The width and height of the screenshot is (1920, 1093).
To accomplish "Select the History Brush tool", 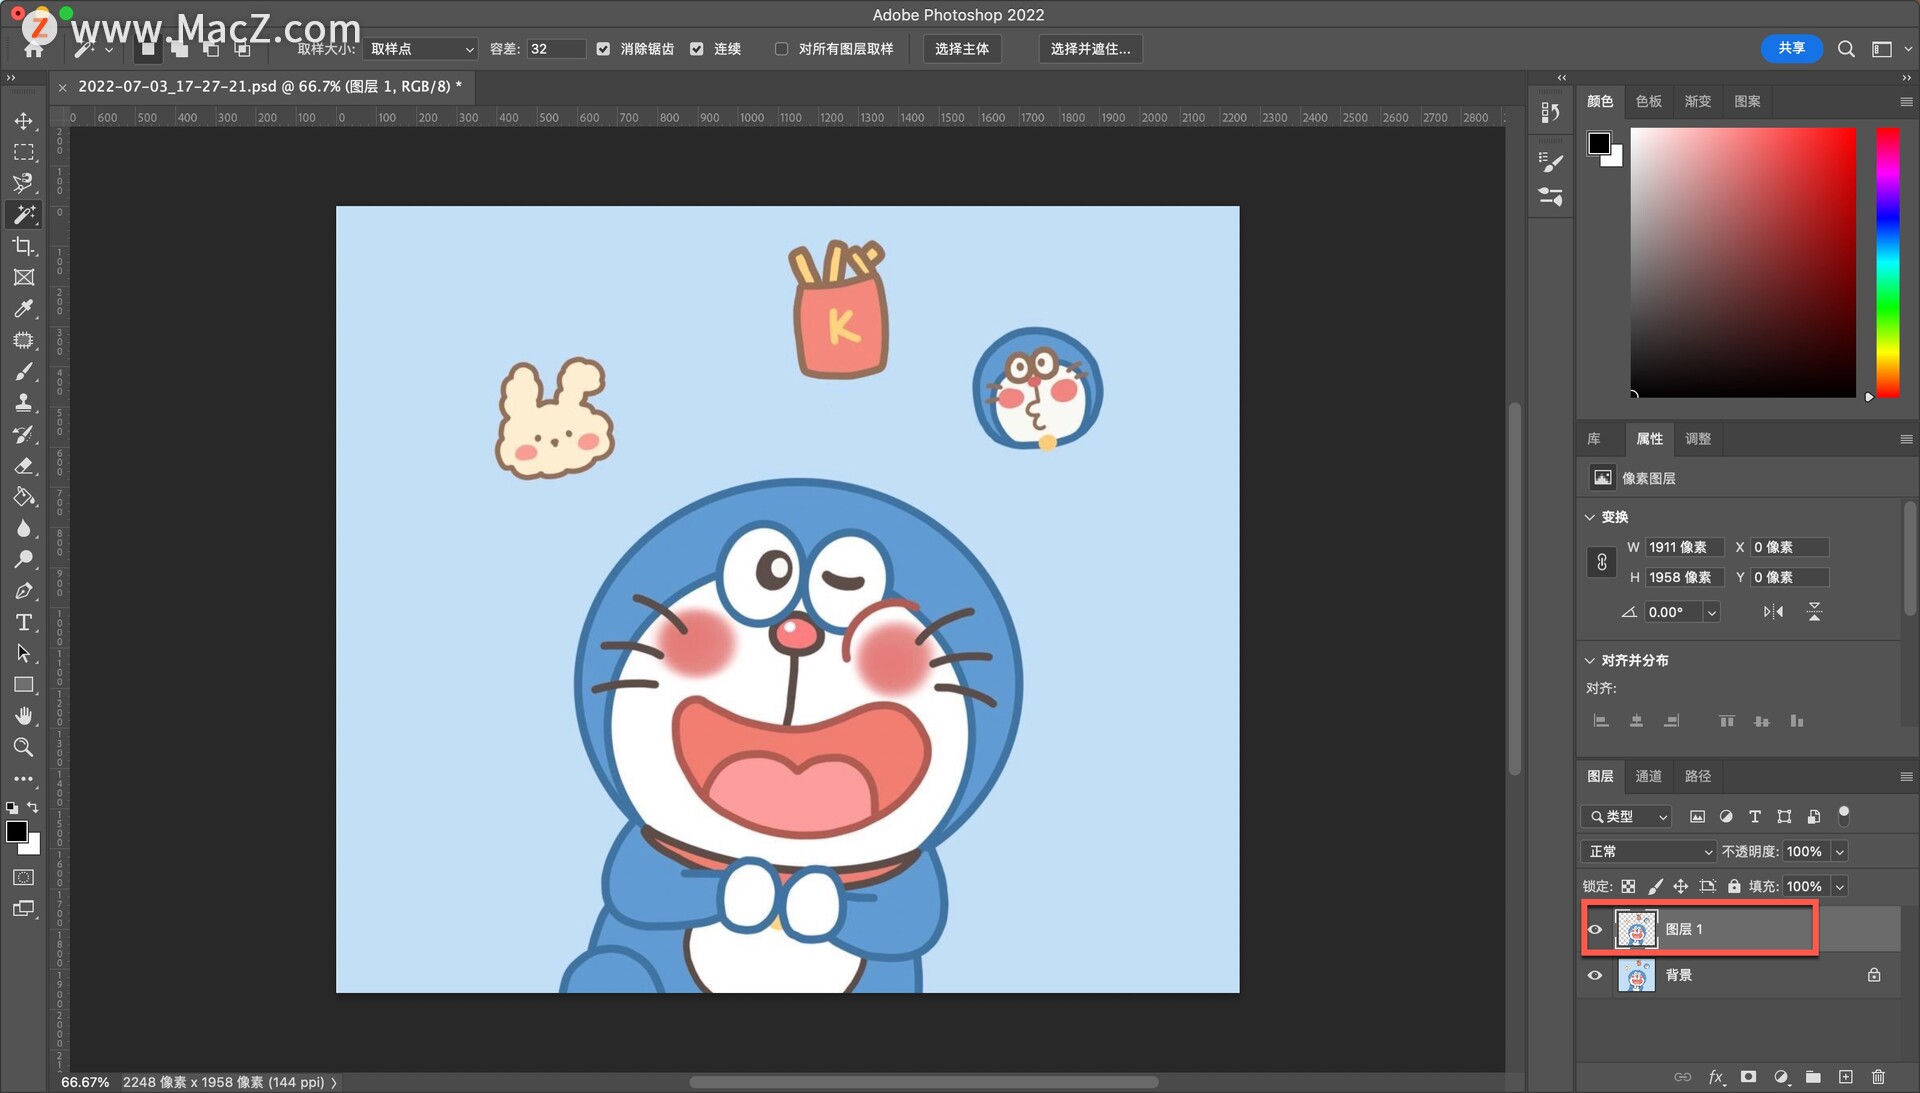I will point(23,434).
